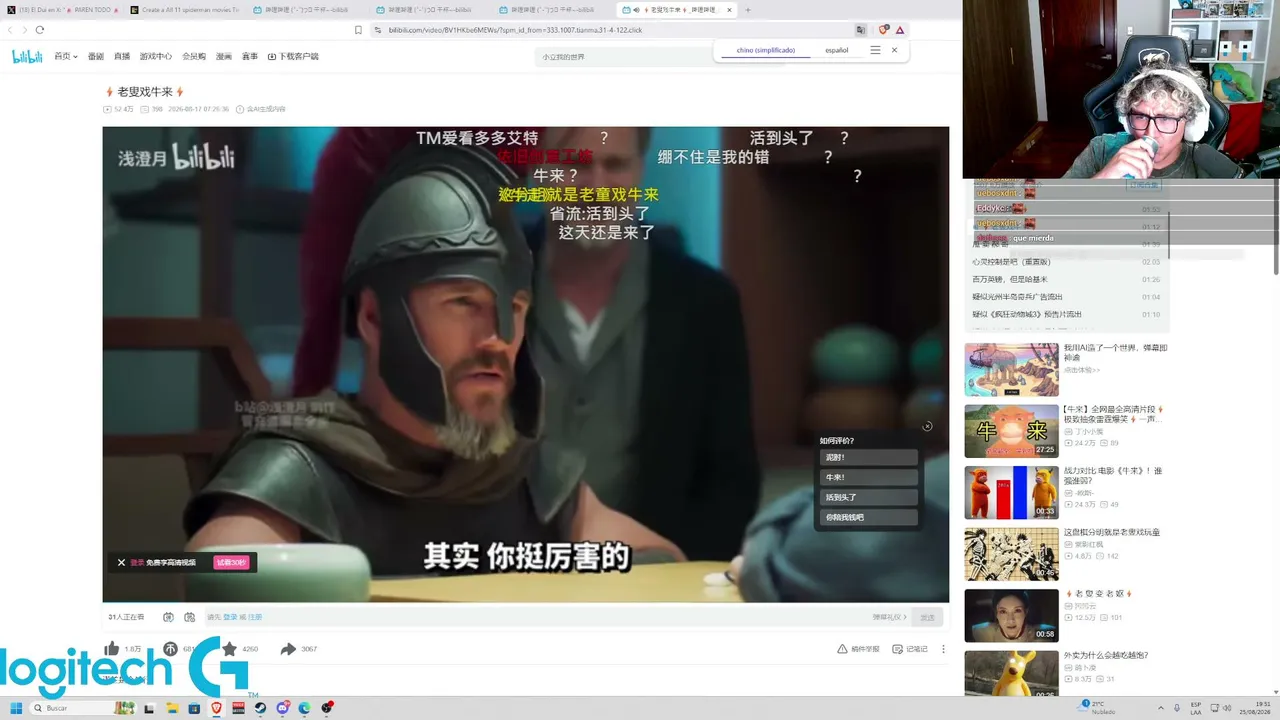
Task: Open the 赛事 navigation link
Action: (x=250, y=57)
